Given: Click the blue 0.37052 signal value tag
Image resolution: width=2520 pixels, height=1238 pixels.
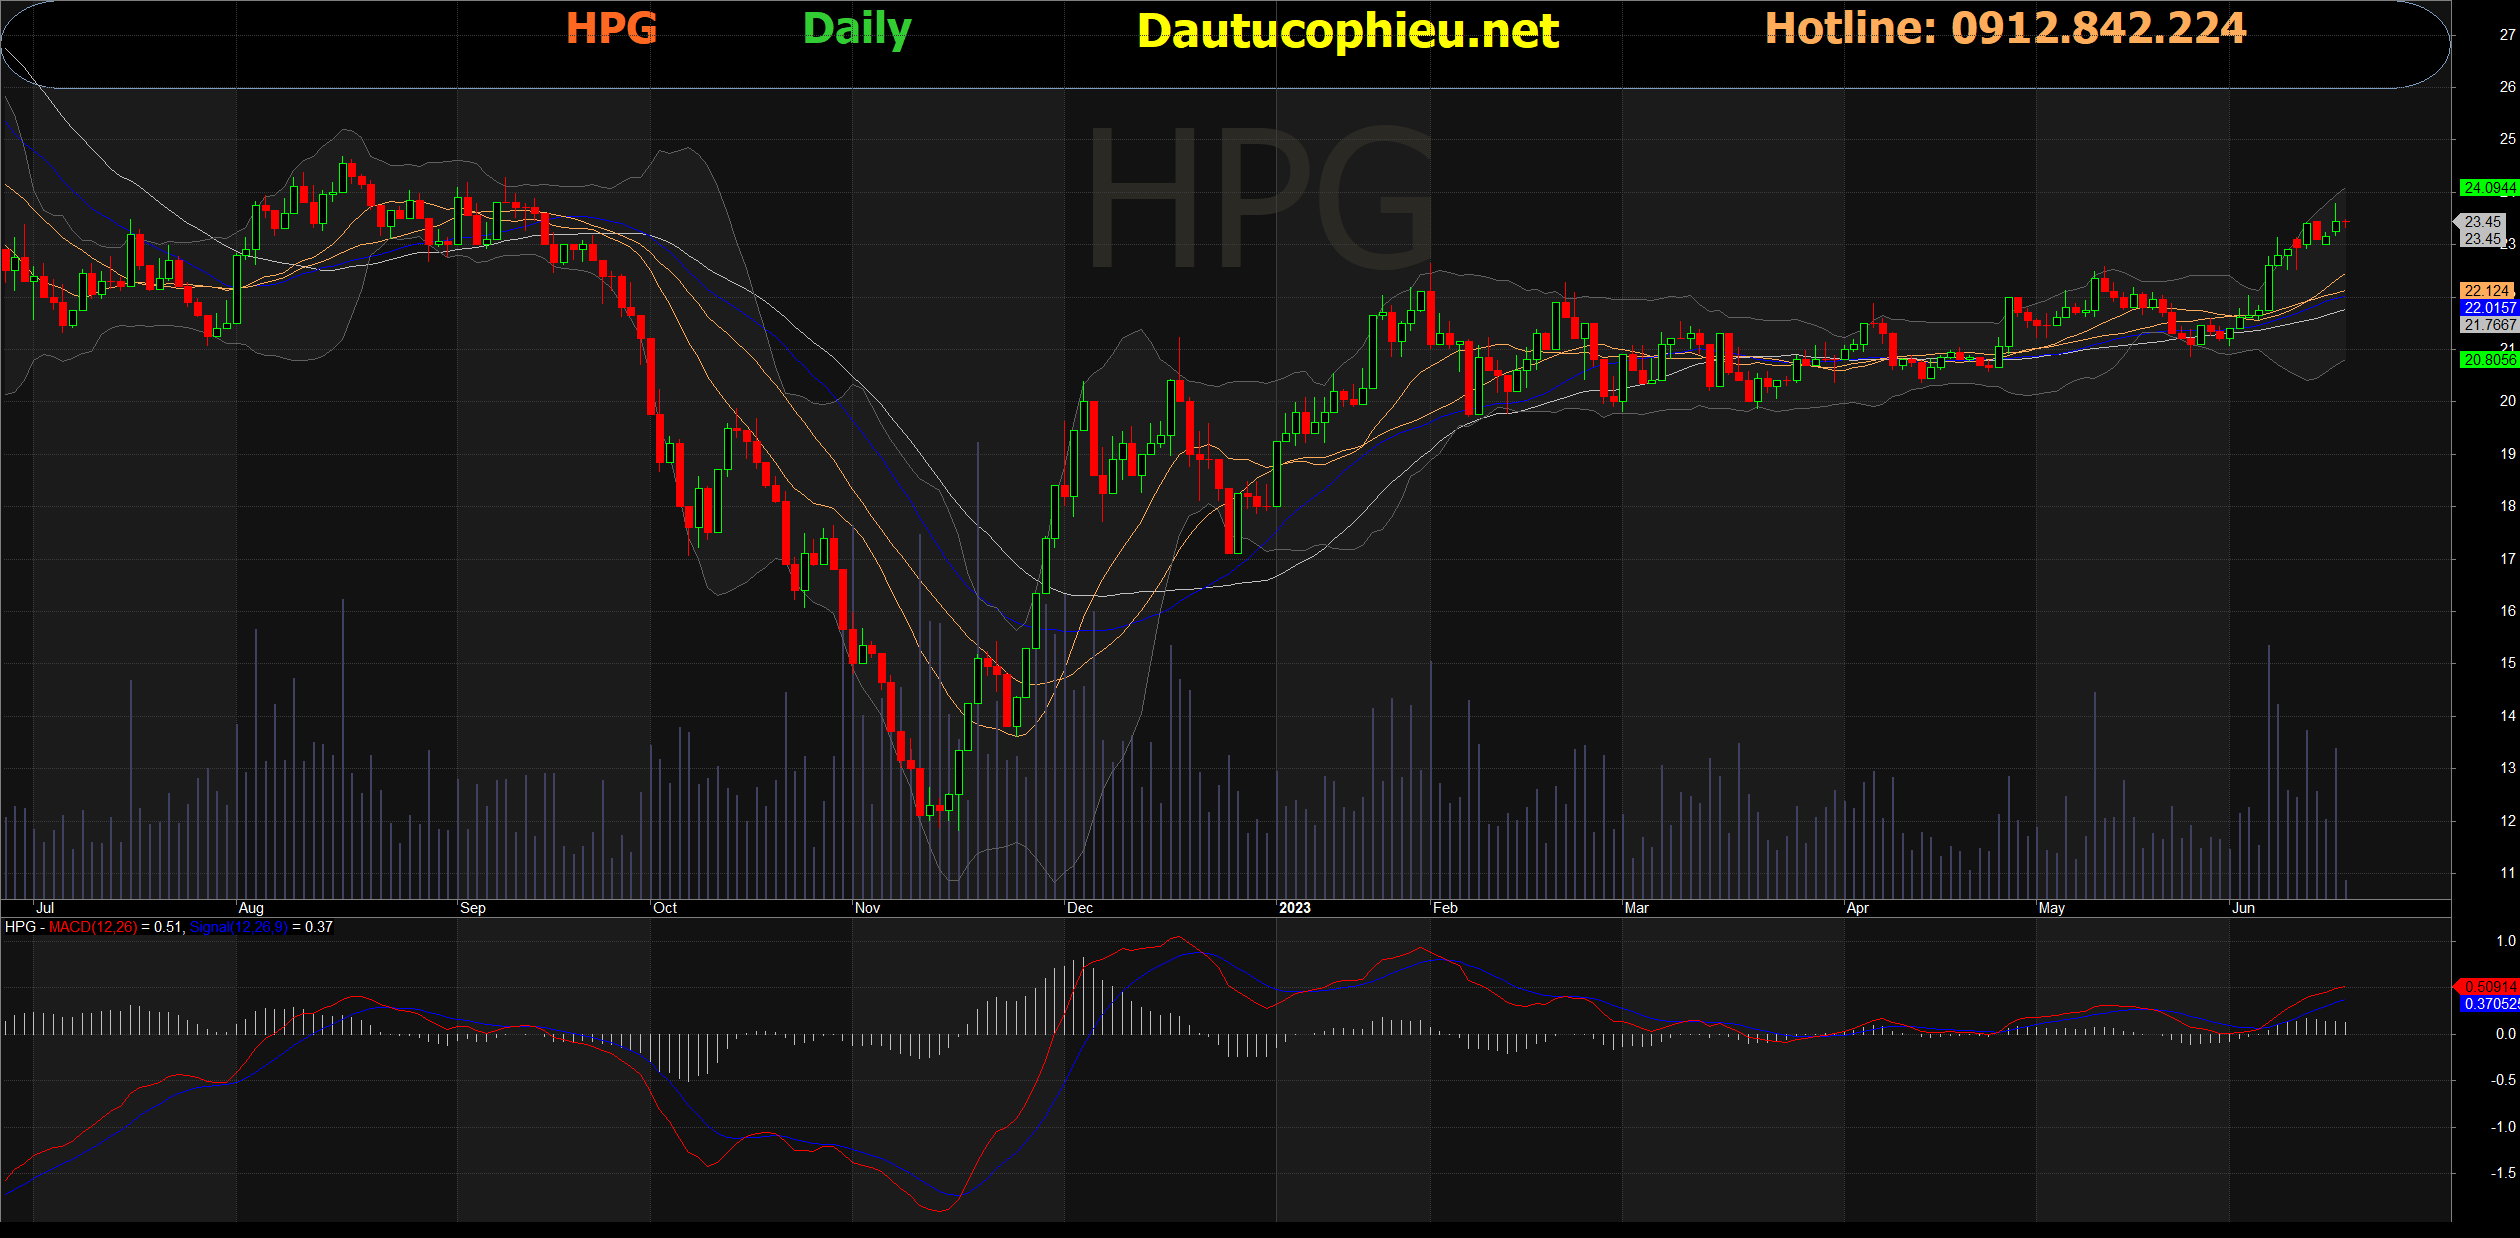Looking at the screenshot, I should point(2489,1003).
